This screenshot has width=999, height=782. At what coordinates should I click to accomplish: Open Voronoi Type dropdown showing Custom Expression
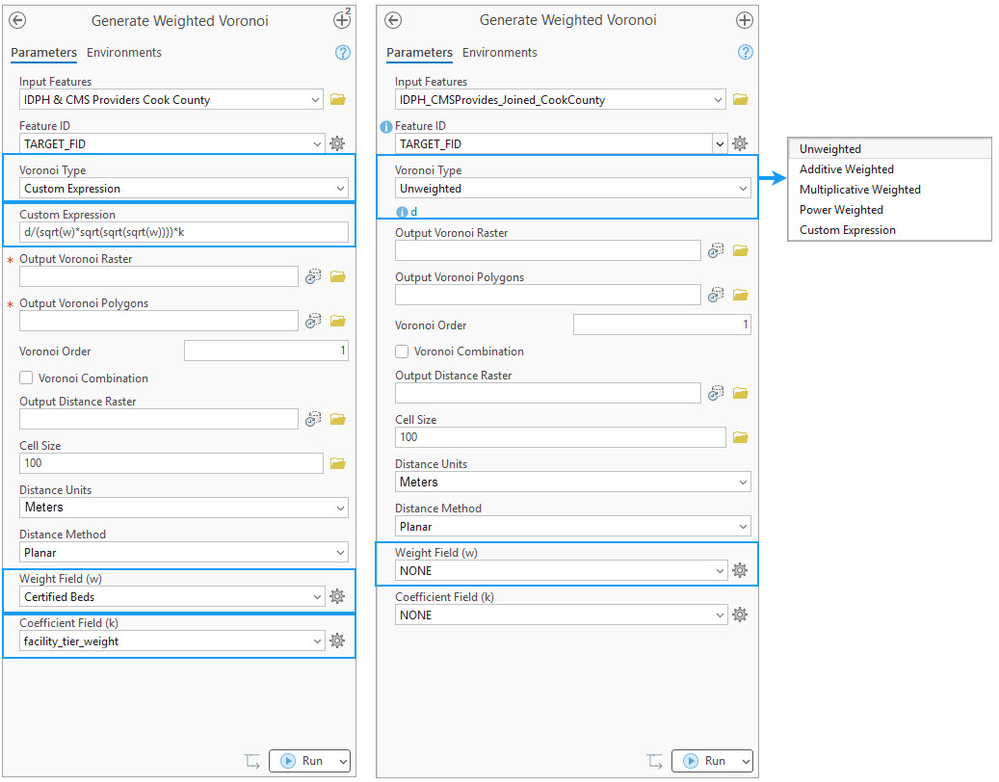(x=183, y=188)
